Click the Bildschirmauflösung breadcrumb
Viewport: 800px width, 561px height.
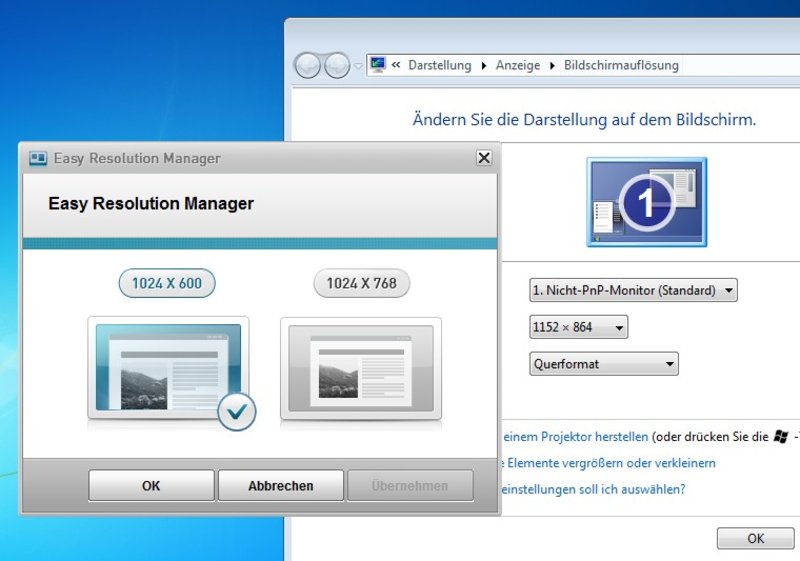pyautogui.click(x=621, y=65)
